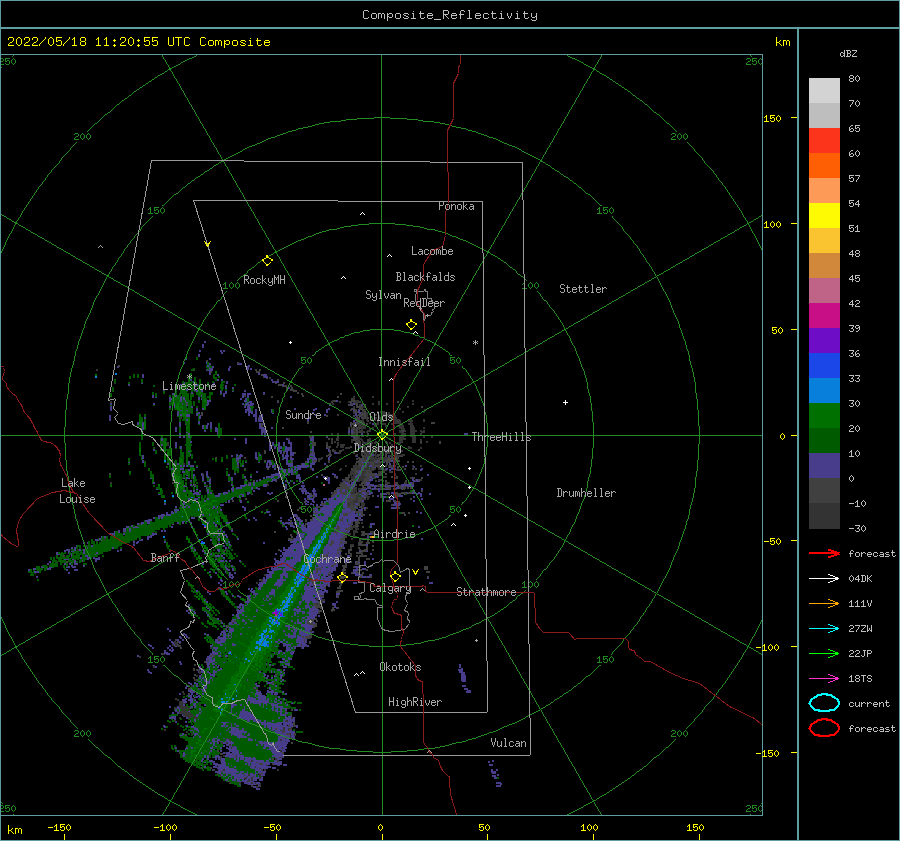Screen dimensions: 900x841
Task: Select the green 30–20 dBZ swatch
Action: (x=824, y=416)
